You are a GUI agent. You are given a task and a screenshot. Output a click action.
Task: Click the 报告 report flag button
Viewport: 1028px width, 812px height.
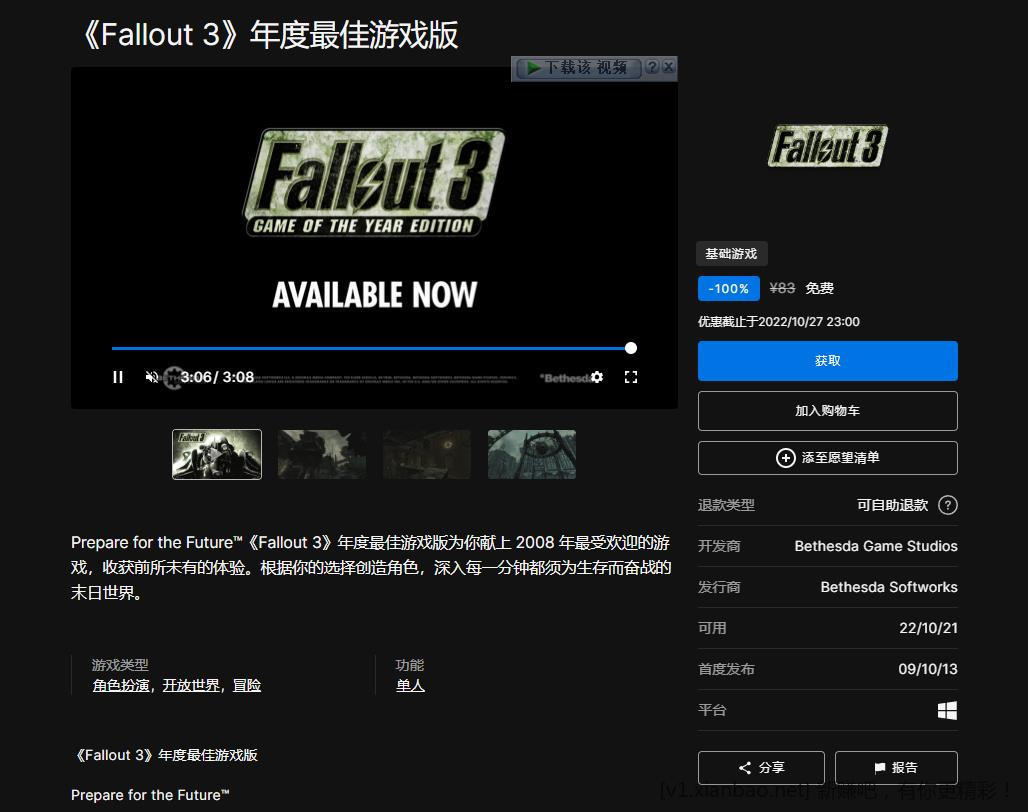896,768
